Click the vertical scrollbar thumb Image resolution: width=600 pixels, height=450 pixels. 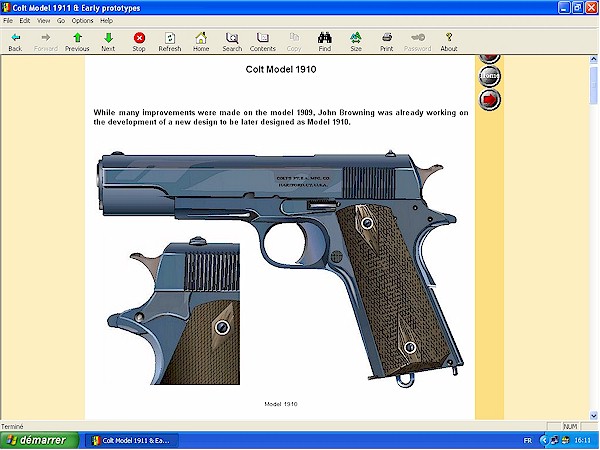pos(593,85)
